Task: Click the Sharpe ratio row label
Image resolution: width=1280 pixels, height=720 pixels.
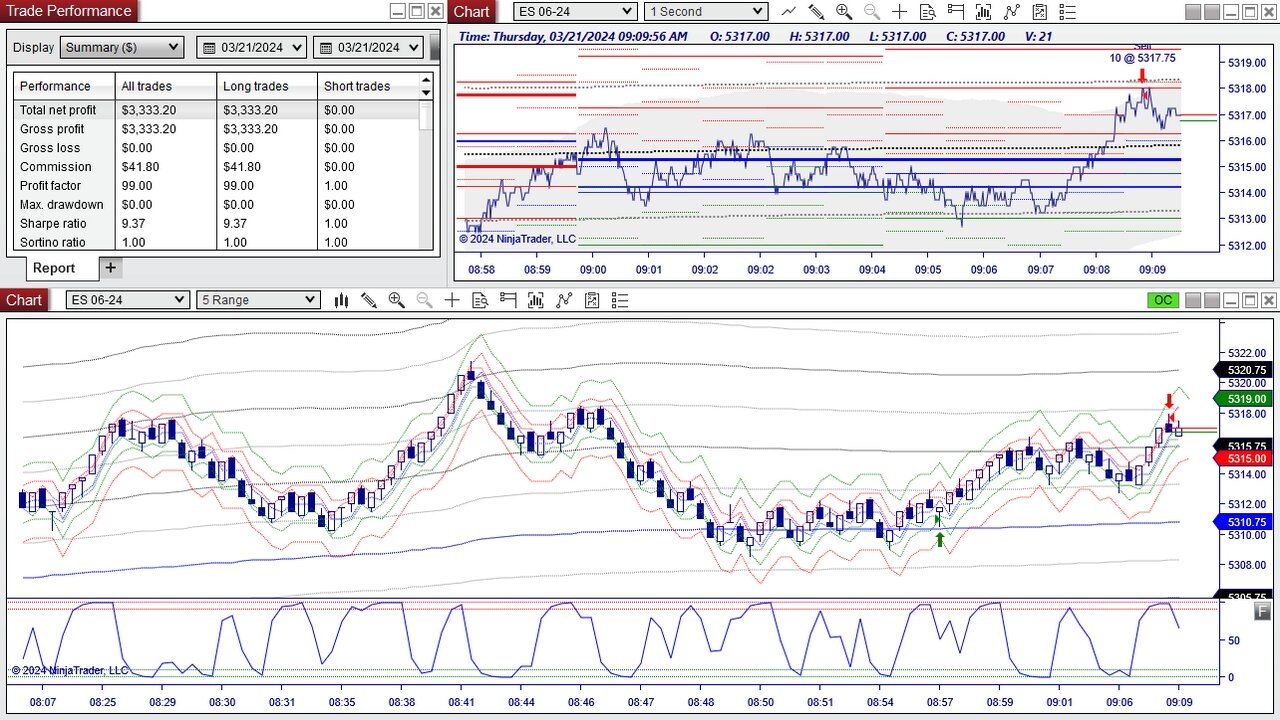Action: pyautogui.click(x=53, y=224)
